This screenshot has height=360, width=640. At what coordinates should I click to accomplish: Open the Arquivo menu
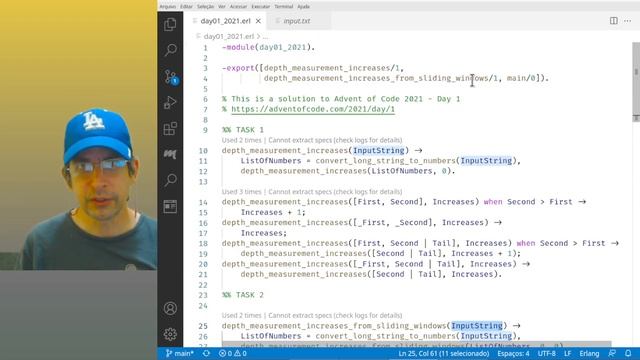click(x=167, y=7)
